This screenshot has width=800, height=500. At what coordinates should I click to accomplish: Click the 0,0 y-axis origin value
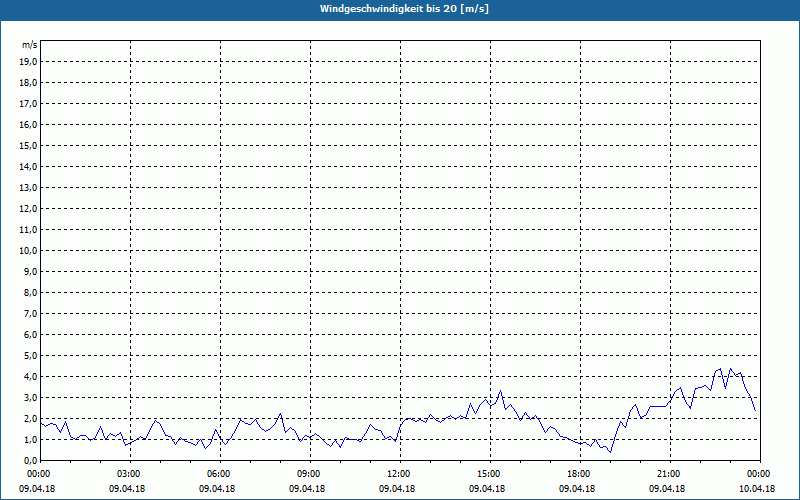(x=30, y=461)
